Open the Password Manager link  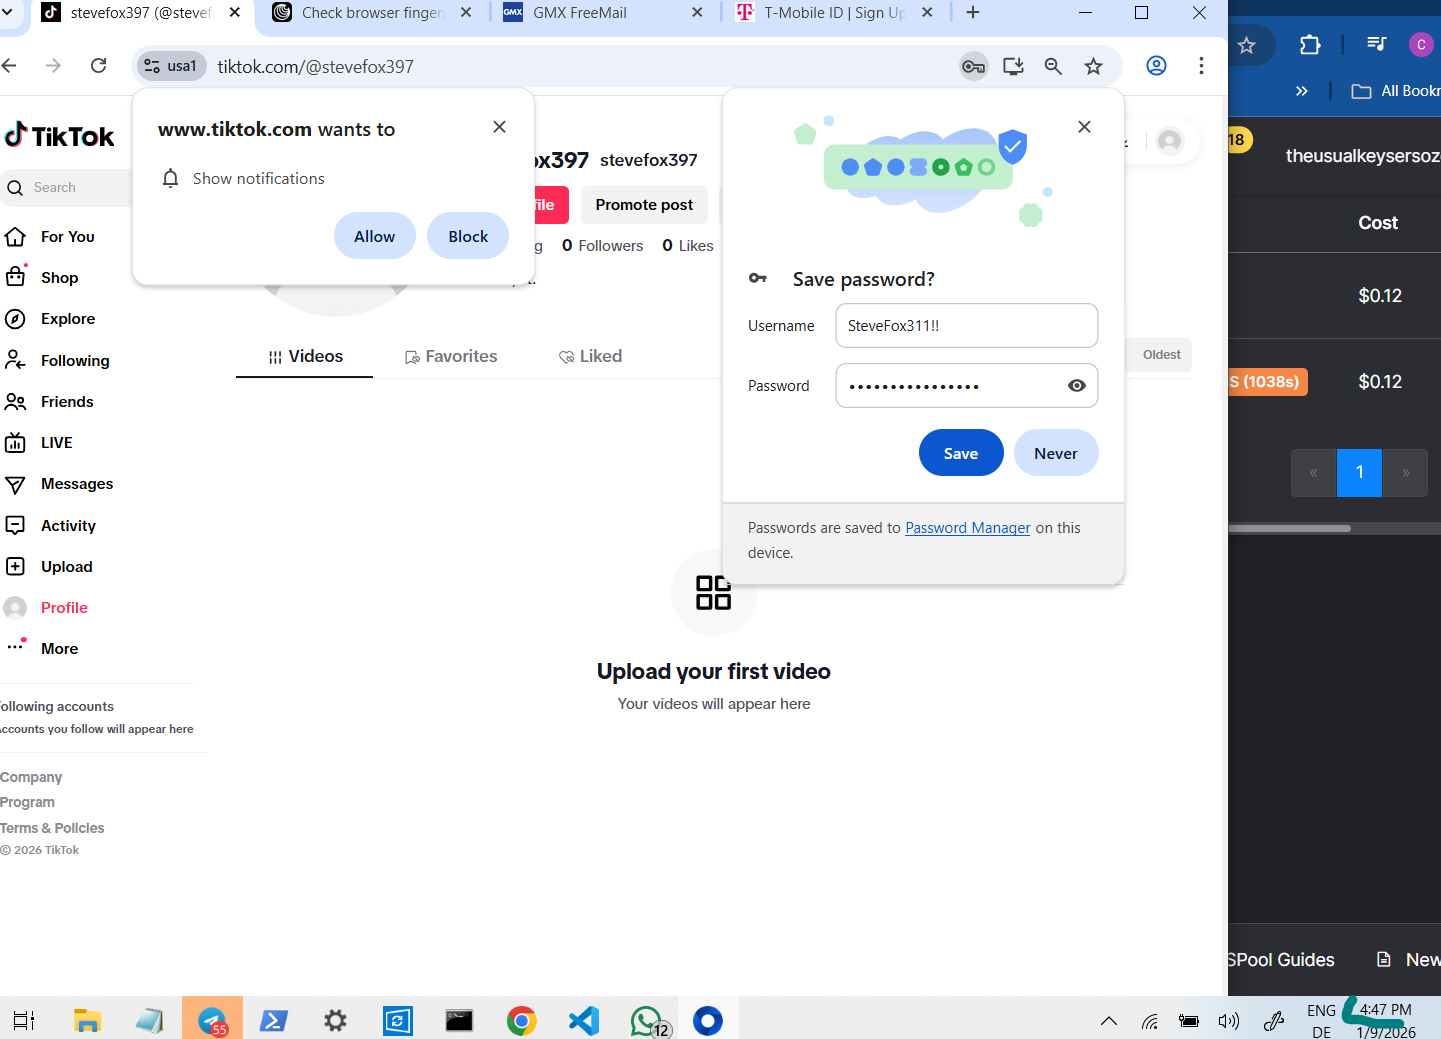coord(967,528)
